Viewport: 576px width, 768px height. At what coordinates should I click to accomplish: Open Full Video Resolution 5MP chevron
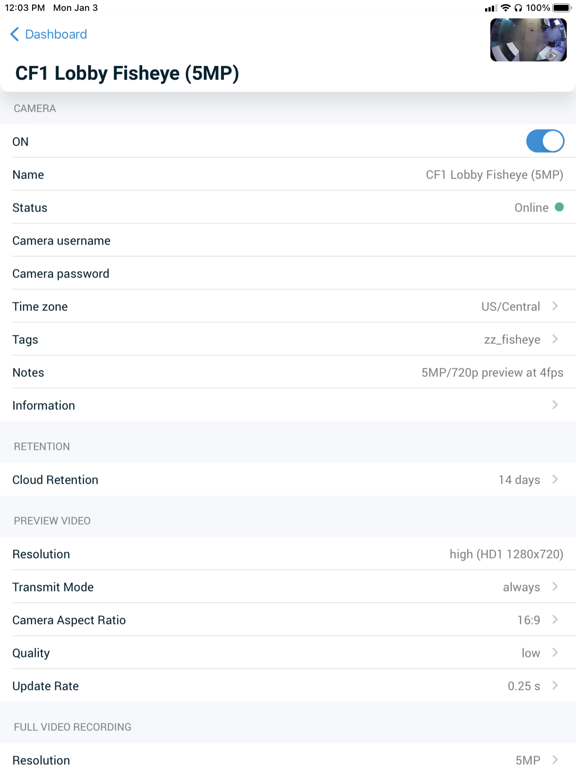click(x=555, y=760)
